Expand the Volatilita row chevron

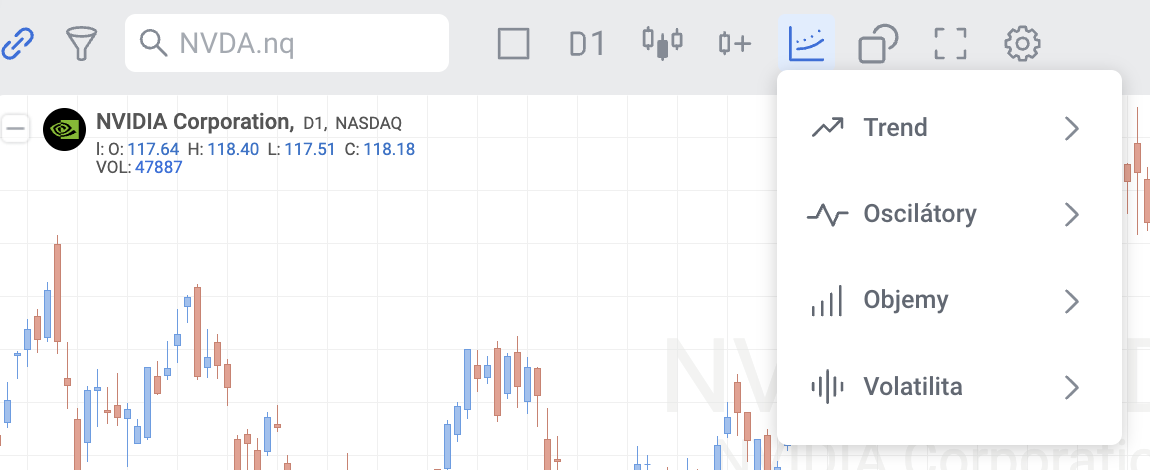point(1072,387)
